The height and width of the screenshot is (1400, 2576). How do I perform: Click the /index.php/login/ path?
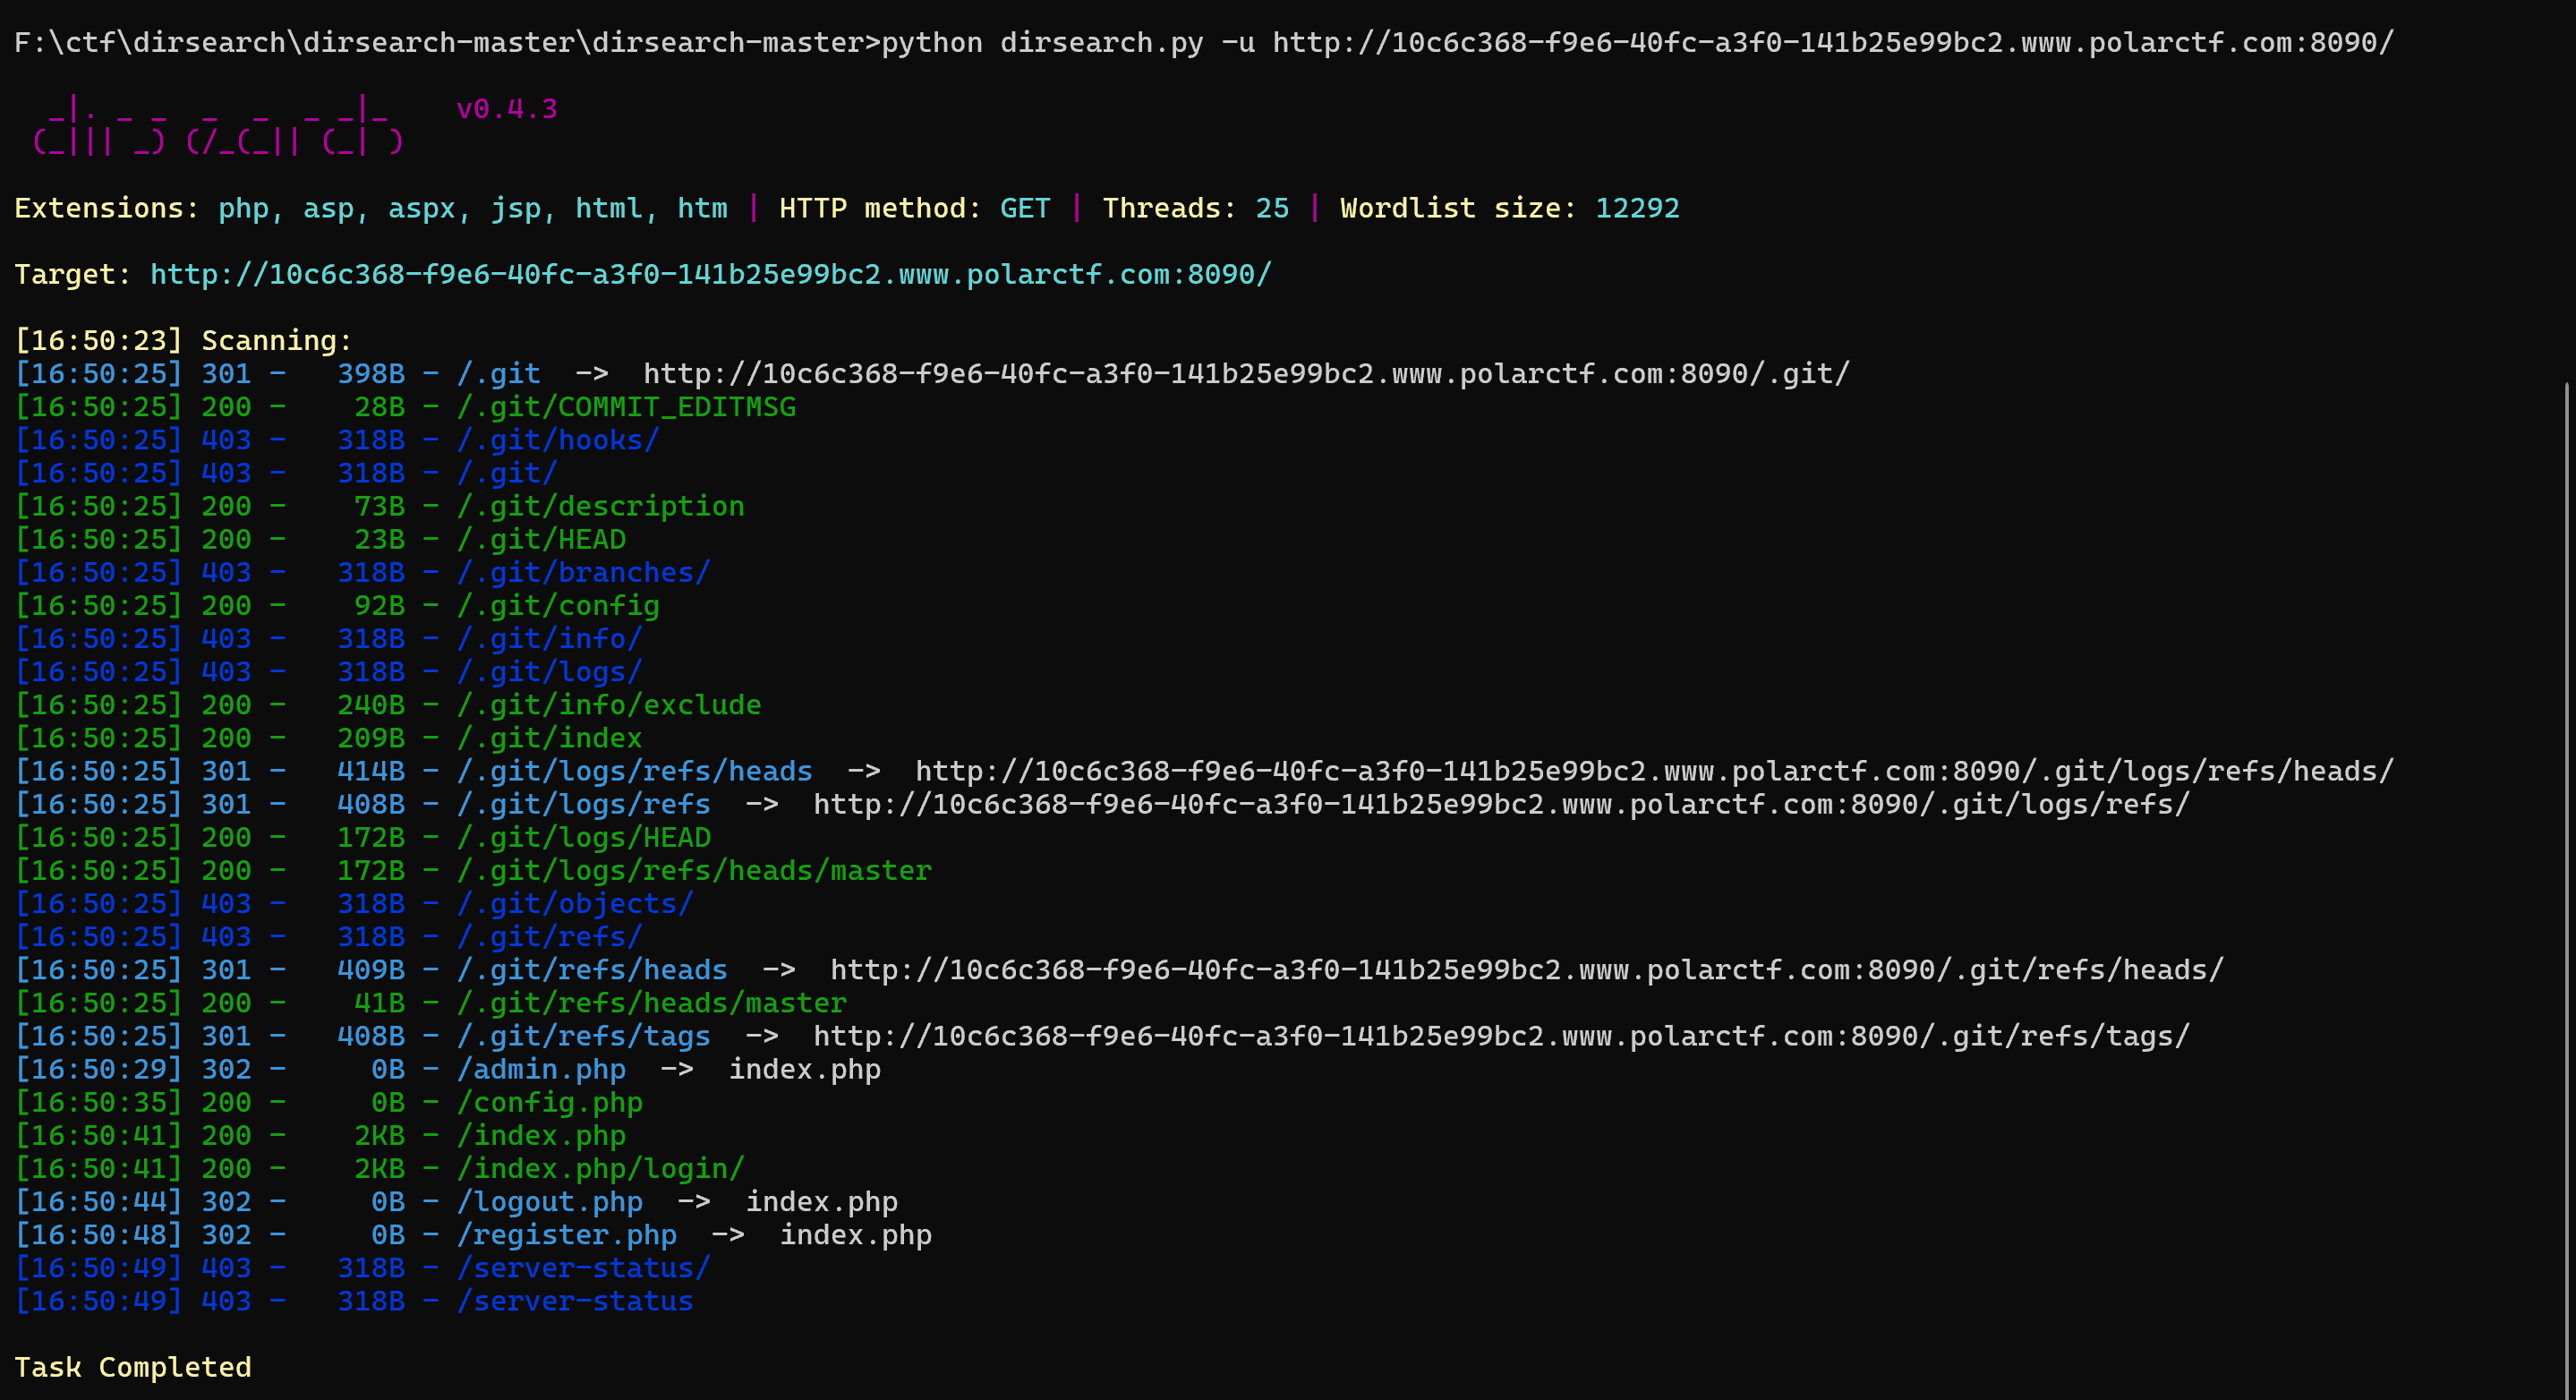[x=600, y=1168]
